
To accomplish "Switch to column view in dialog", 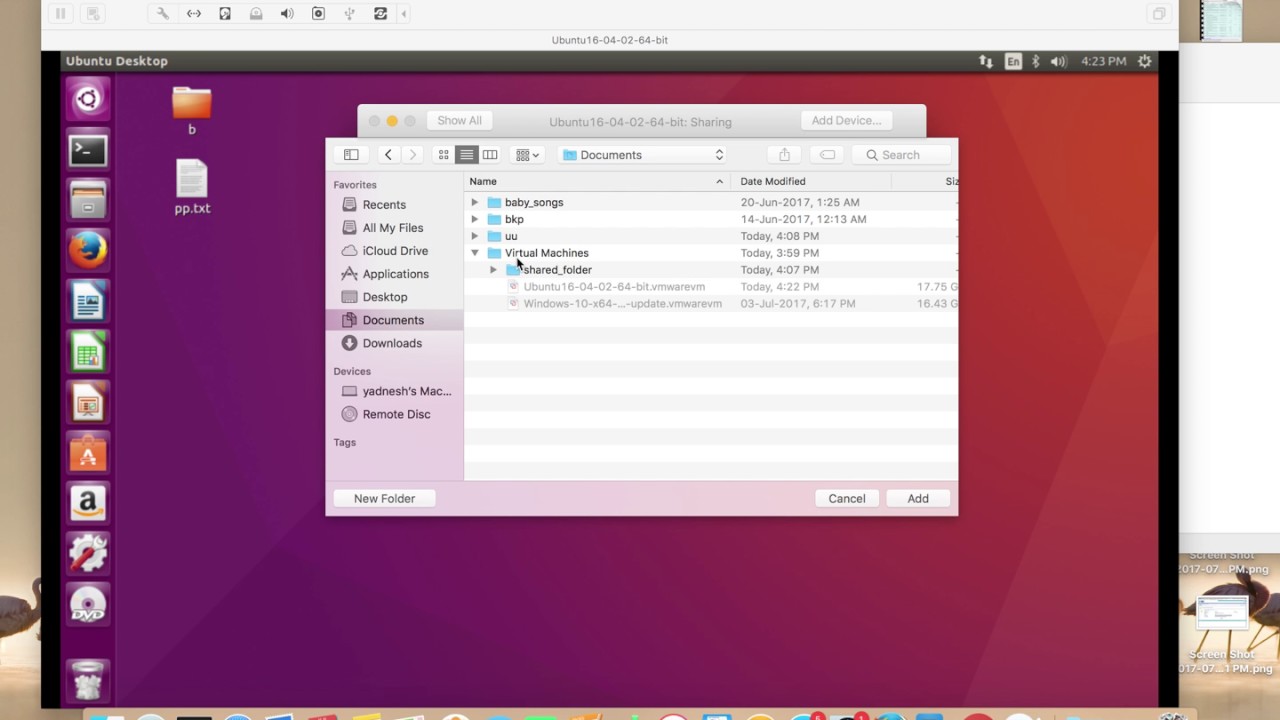I will (490, 155).
